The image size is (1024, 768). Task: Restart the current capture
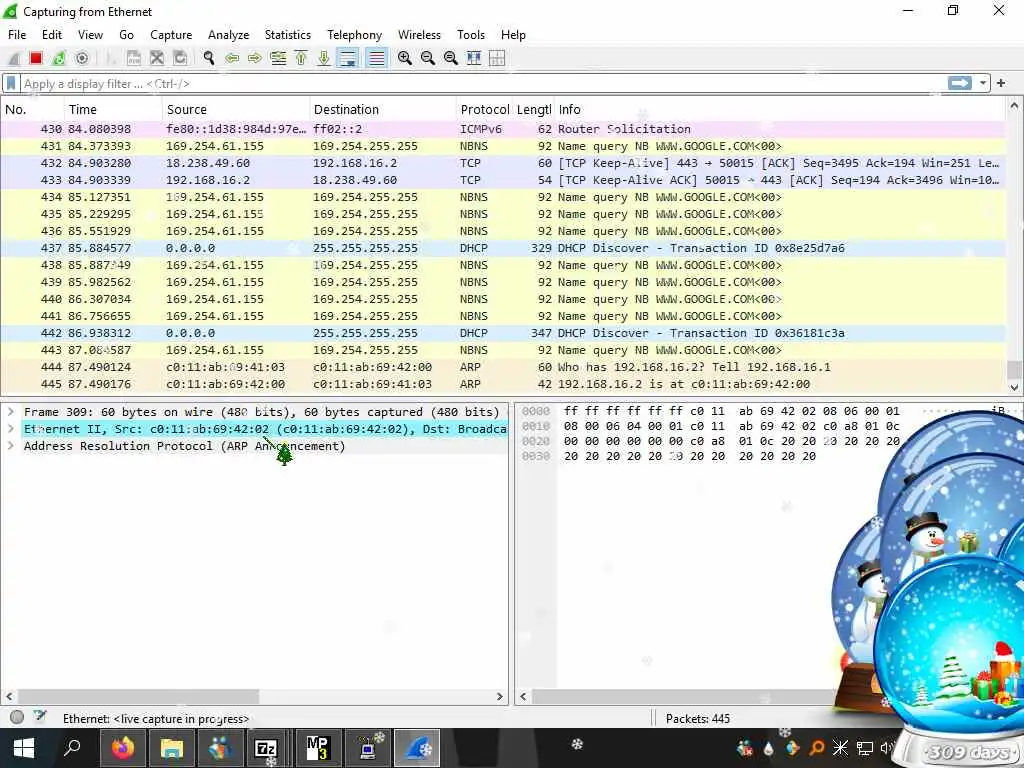[x=59, y=58]
